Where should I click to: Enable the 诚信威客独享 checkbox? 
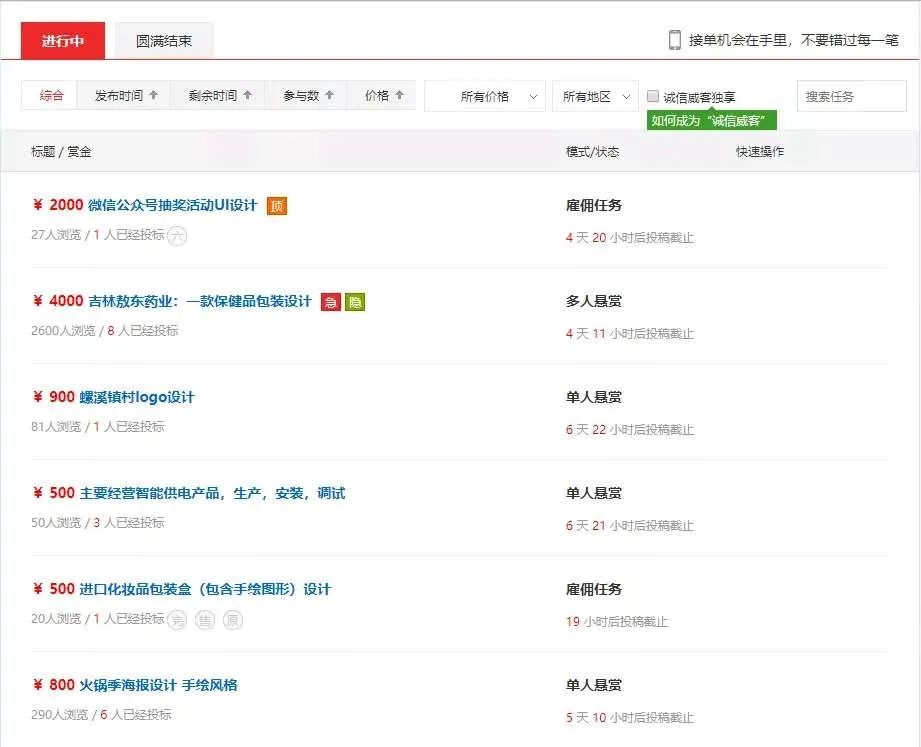pyautogui.click(x=654, y=96)
